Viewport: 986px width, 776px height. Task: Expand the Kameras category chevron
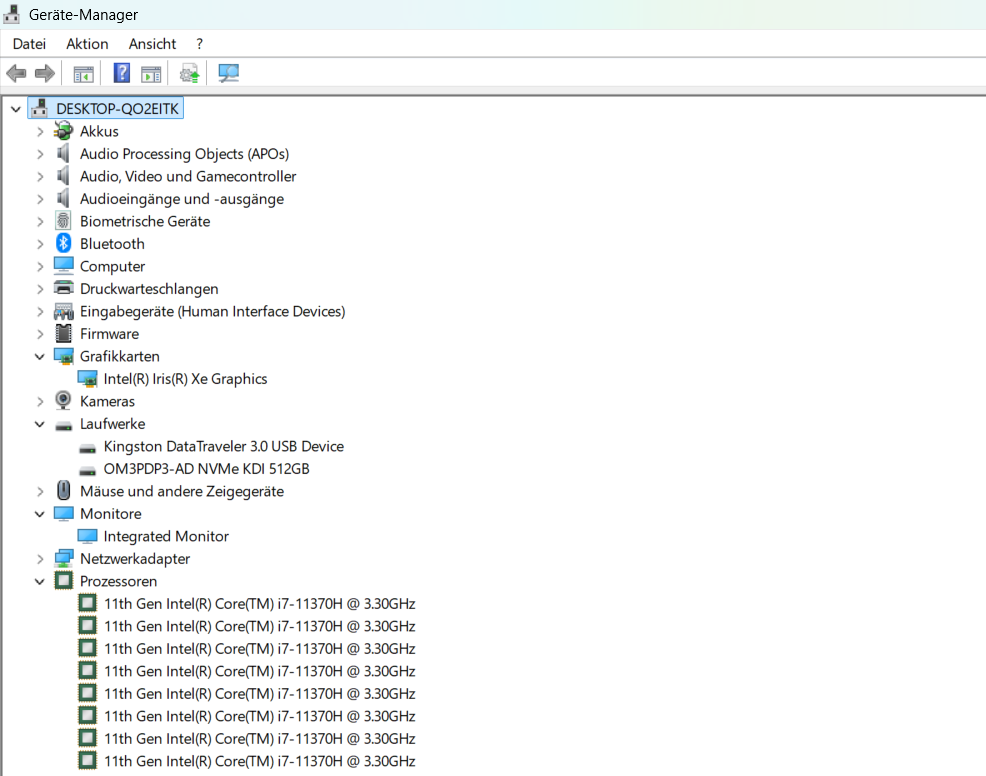40,401
